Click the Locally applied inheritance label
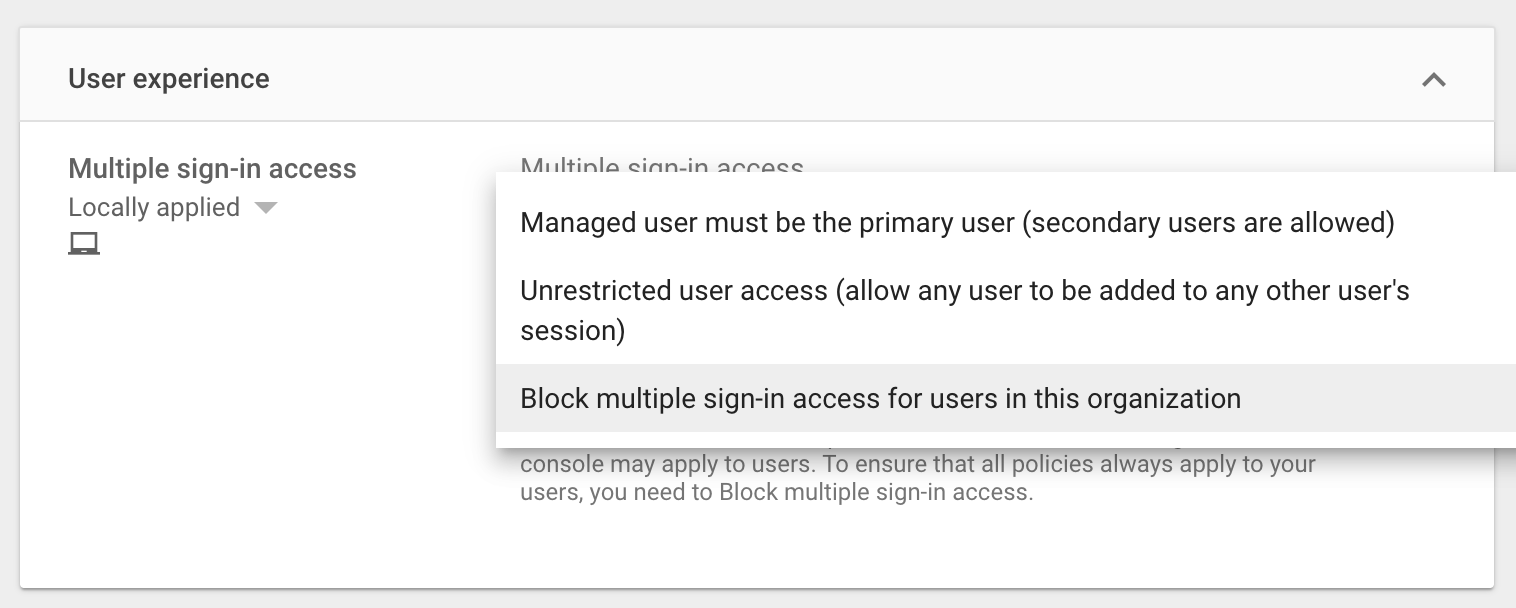The image size is (1516, 608). click(154, 208)
